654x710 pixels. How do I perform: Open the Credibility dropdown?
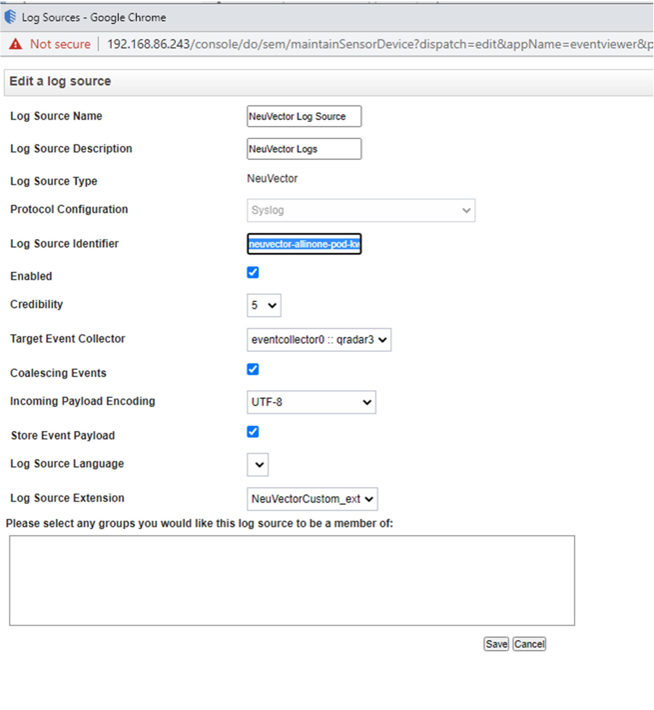264,305
